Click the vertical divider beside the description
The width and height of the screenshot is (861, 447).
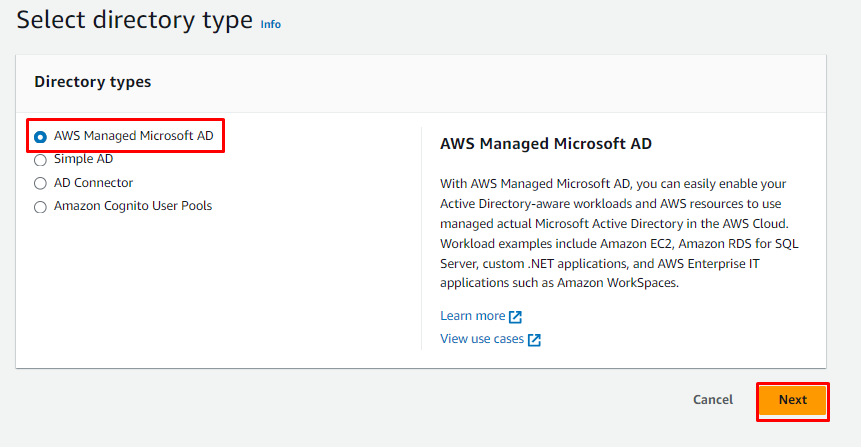pos(421,238)
